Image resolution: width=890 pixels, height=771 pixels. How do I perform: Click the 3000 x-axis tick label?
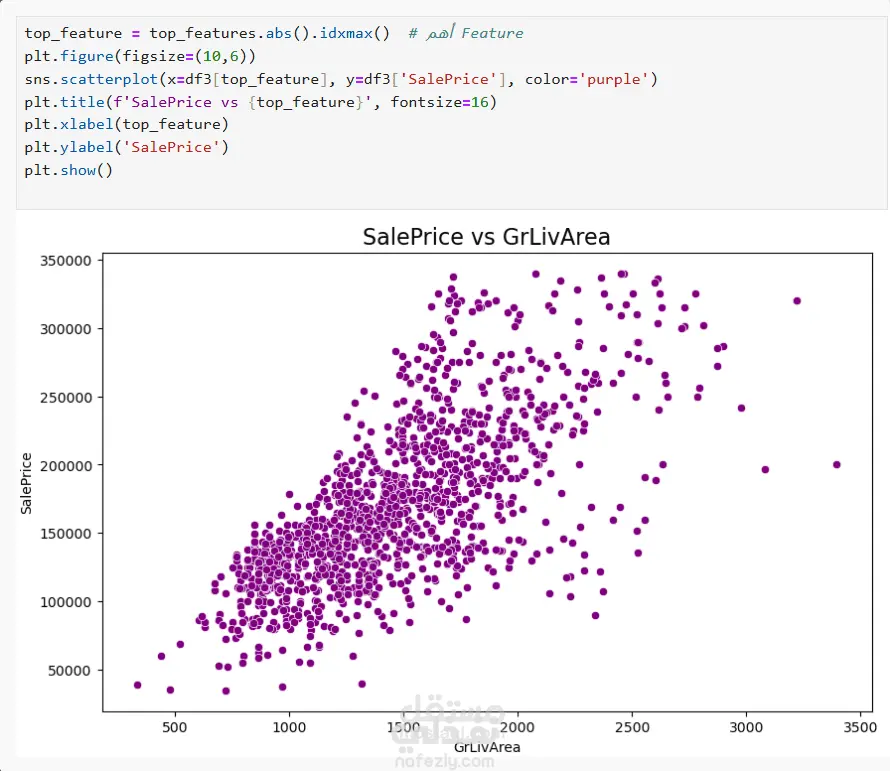point(746,727)
